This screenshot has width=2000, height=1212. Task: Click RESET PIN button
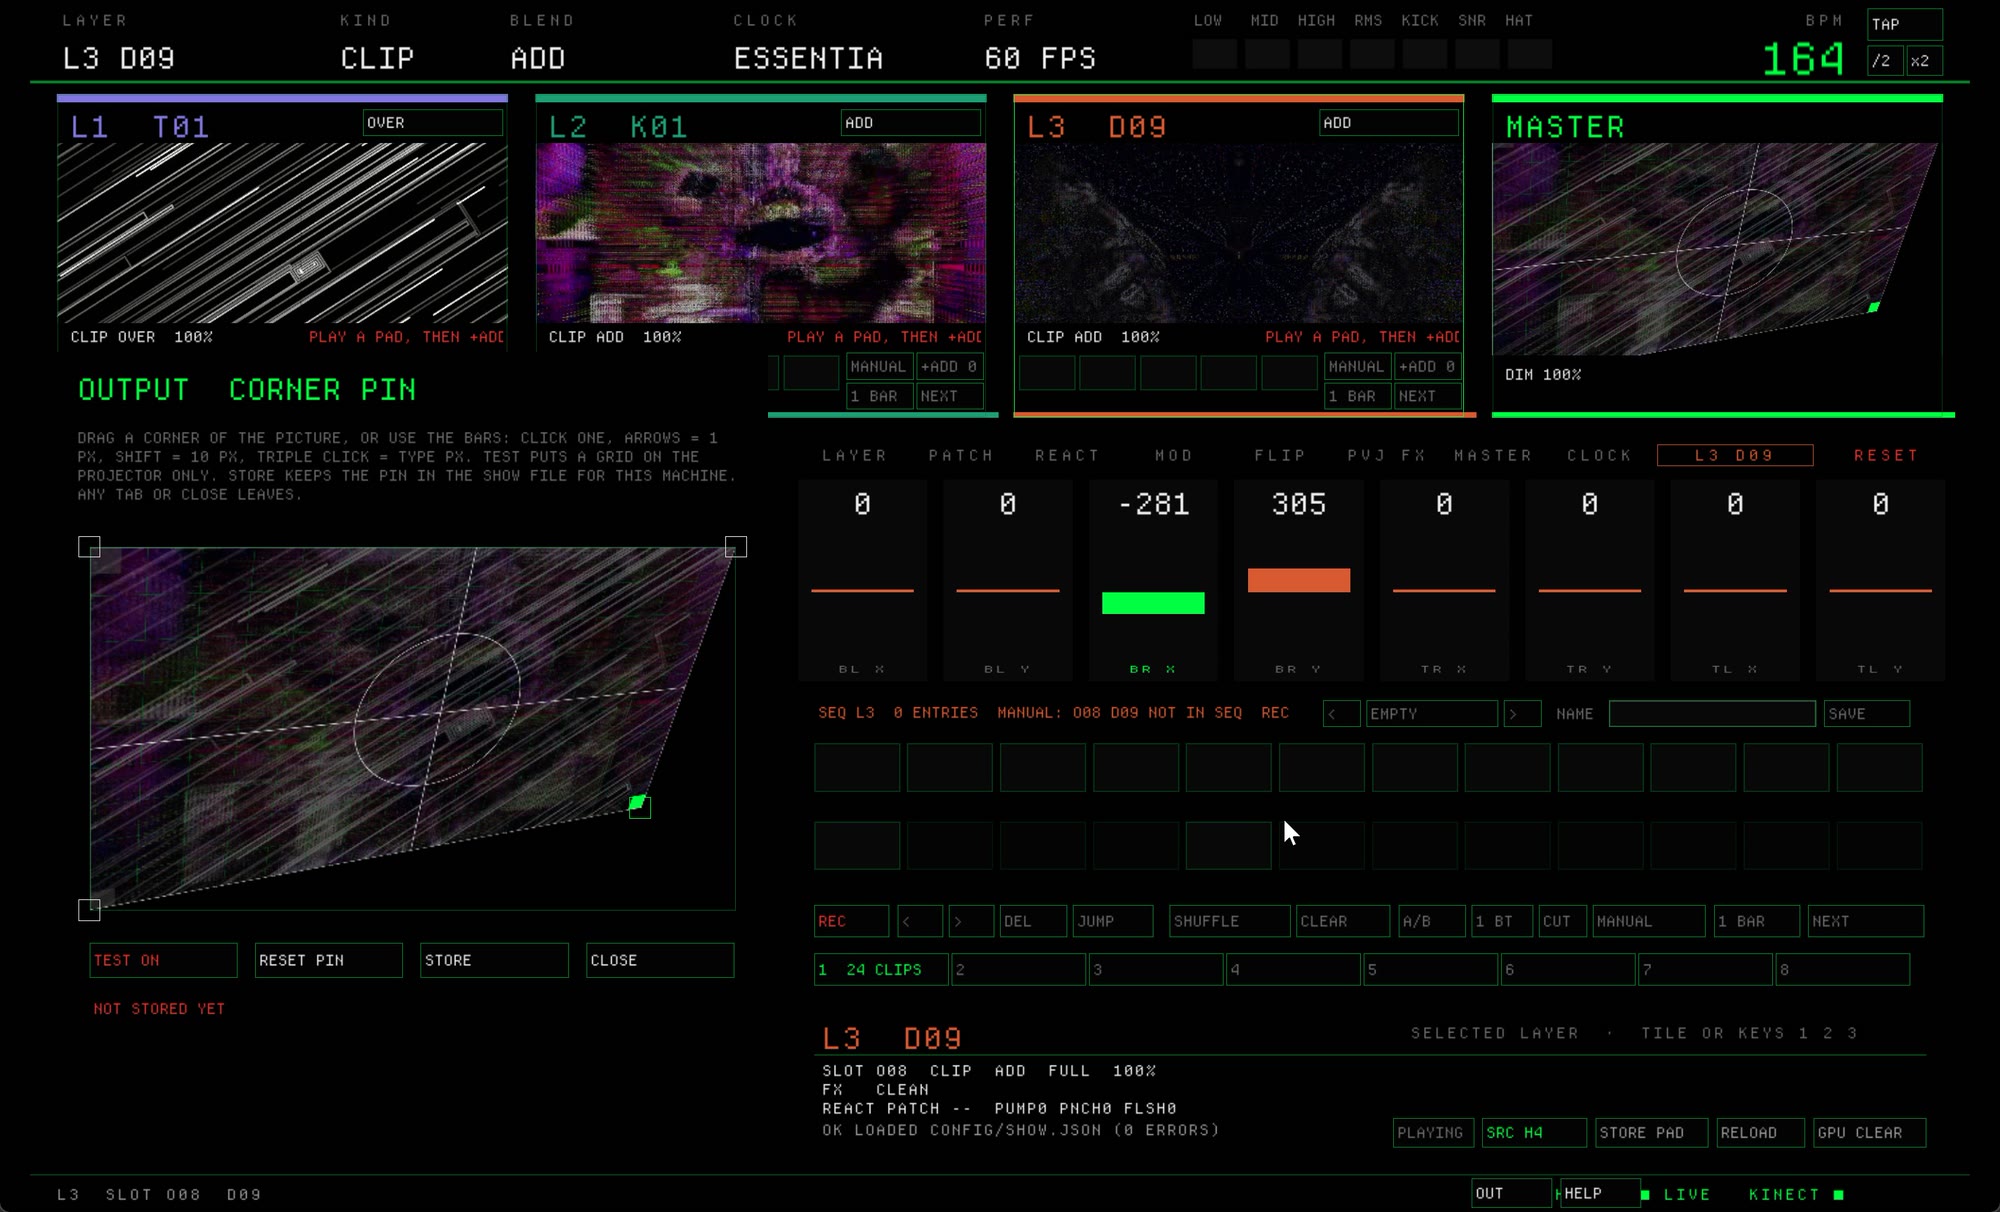pyautogui.click(x=328, y=960)
